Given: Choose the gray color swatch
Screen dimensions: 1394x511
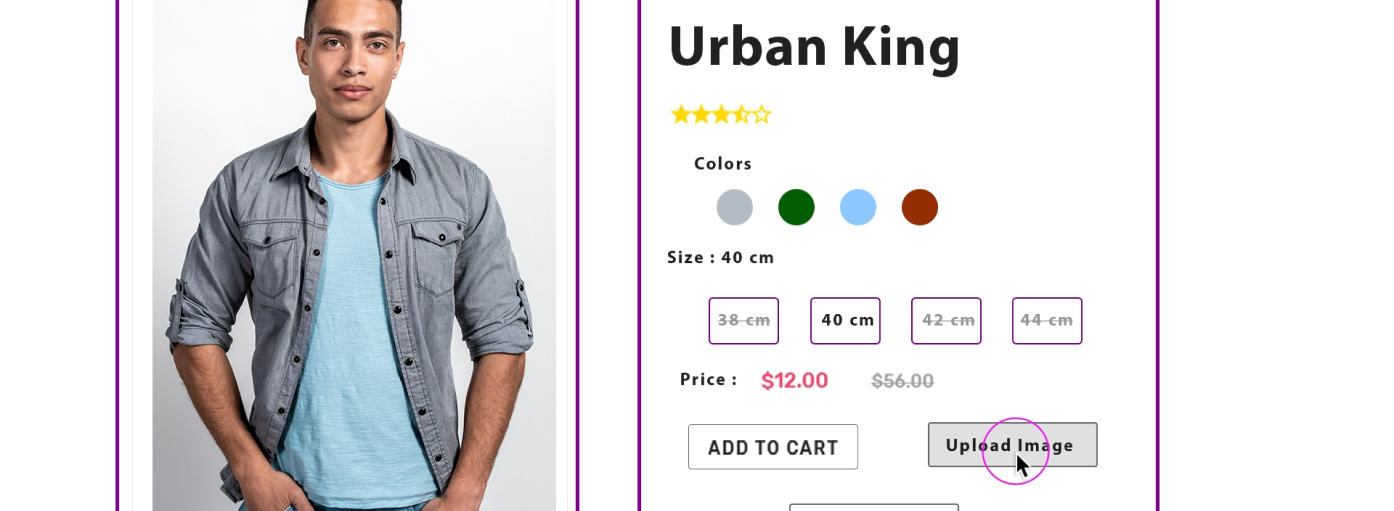Looking at the screenshot, I should (x=735, y=207).
